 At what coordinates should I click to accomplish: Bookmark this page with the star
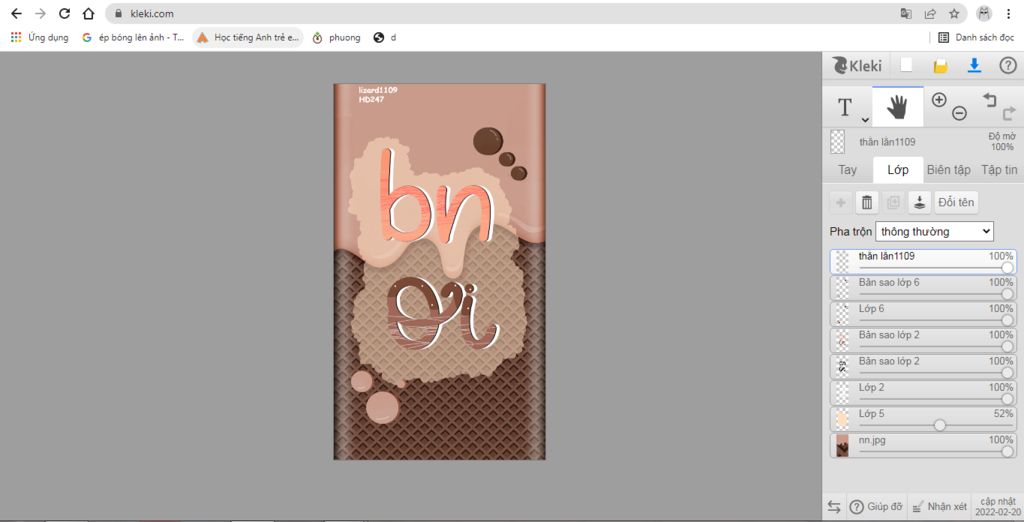click(x=954, y=13)
